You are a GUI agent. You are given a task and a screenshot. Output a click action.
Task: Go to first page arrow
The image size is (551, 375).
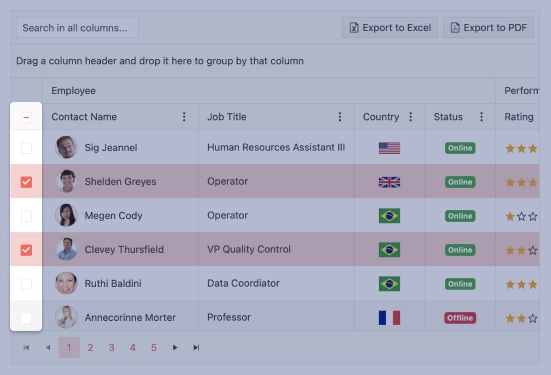tap(26, 348)
